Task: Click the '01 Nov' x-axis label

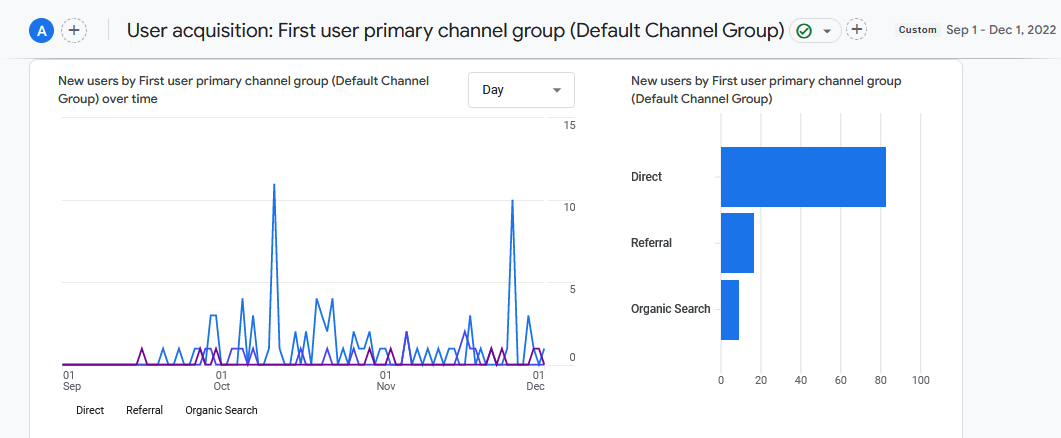Action: tap(386, 380)
